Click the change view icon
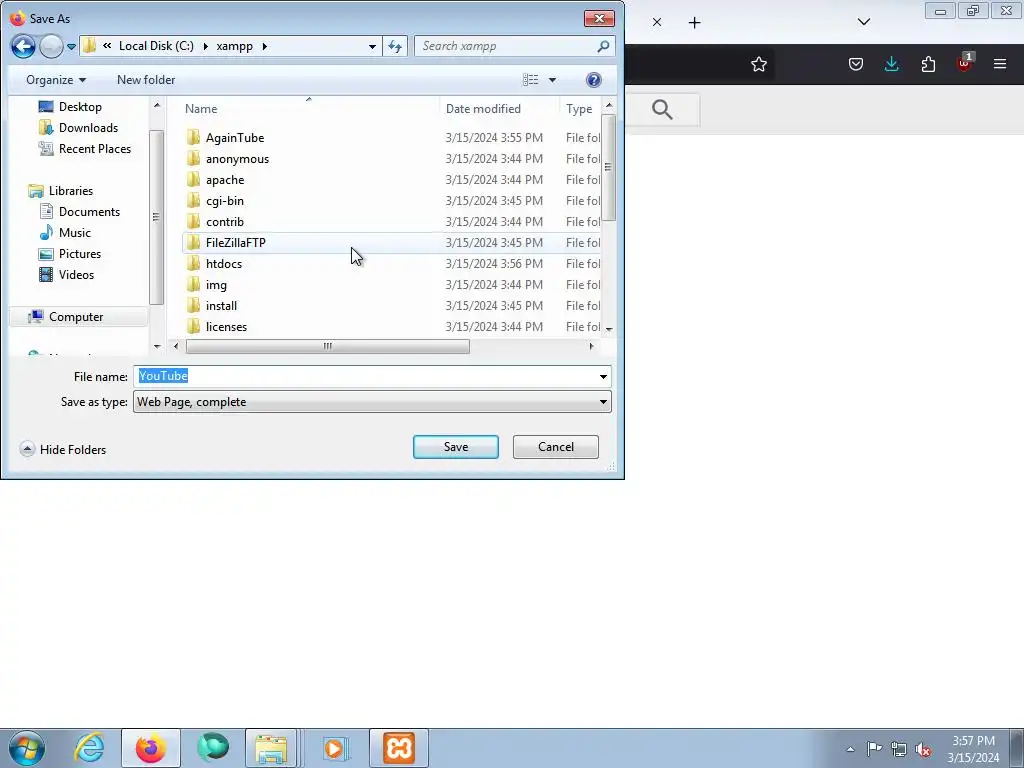Screen dimensions: 1024x768 pyautogui.click(x=530, y=80)
